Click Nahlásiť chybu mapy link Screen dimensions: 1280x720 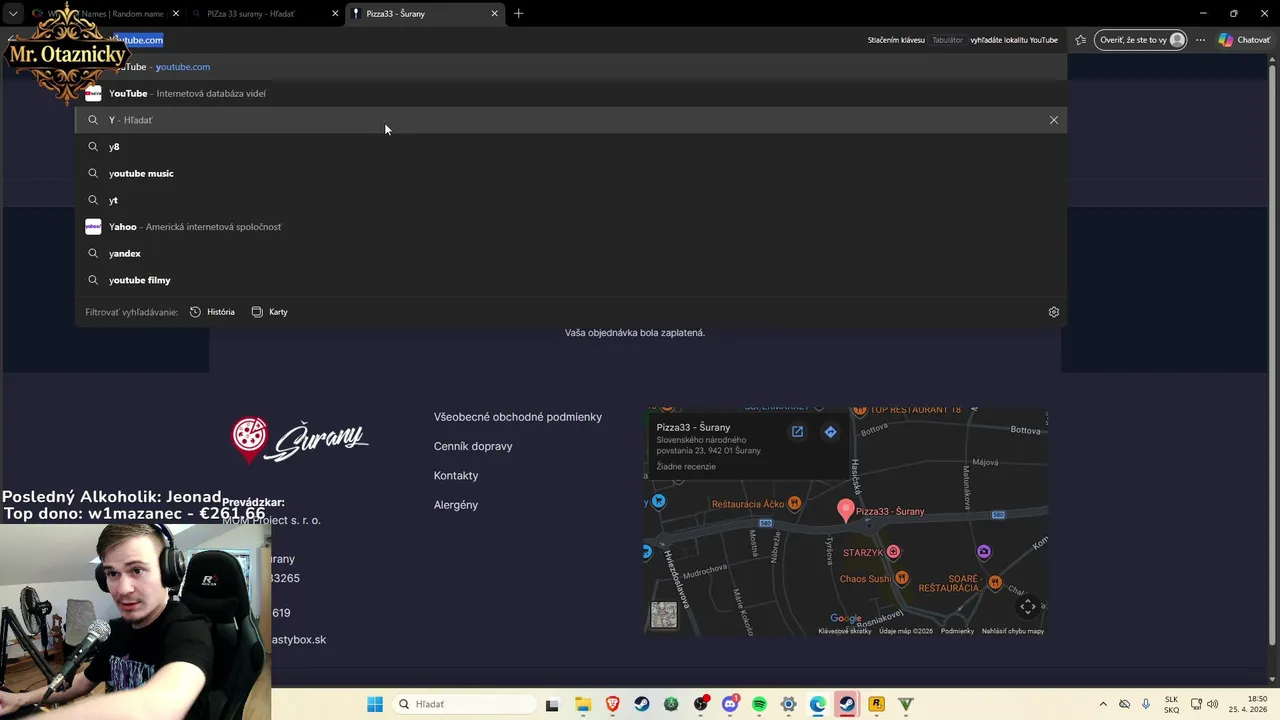[1012, 631]
